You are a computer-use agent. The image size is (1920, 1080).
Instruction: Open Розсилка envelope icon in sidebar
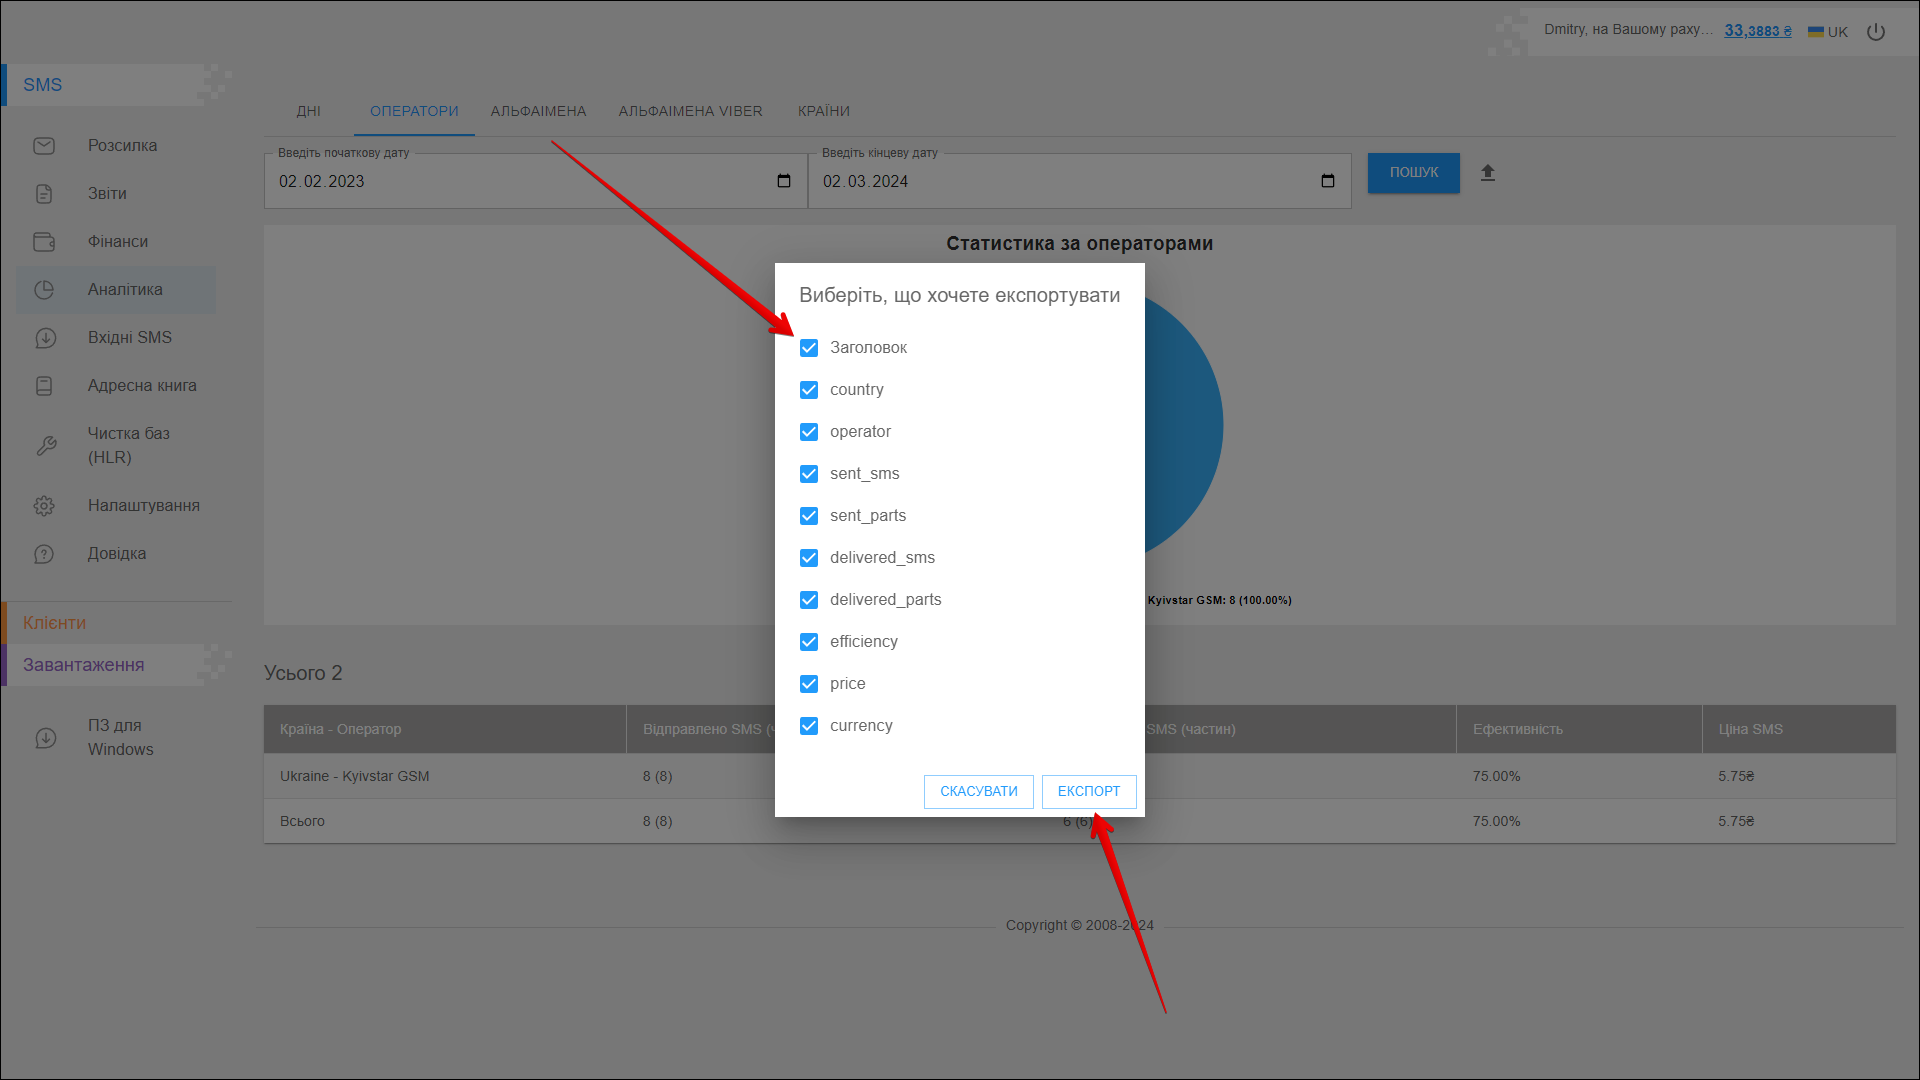pos(44,146)
